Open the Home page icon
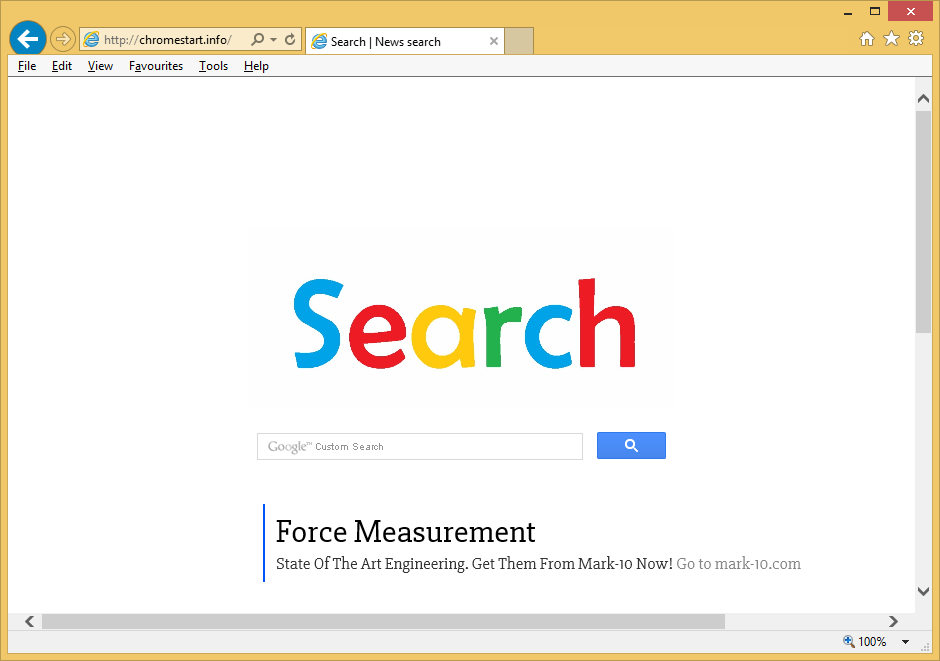 pos(867,39)
